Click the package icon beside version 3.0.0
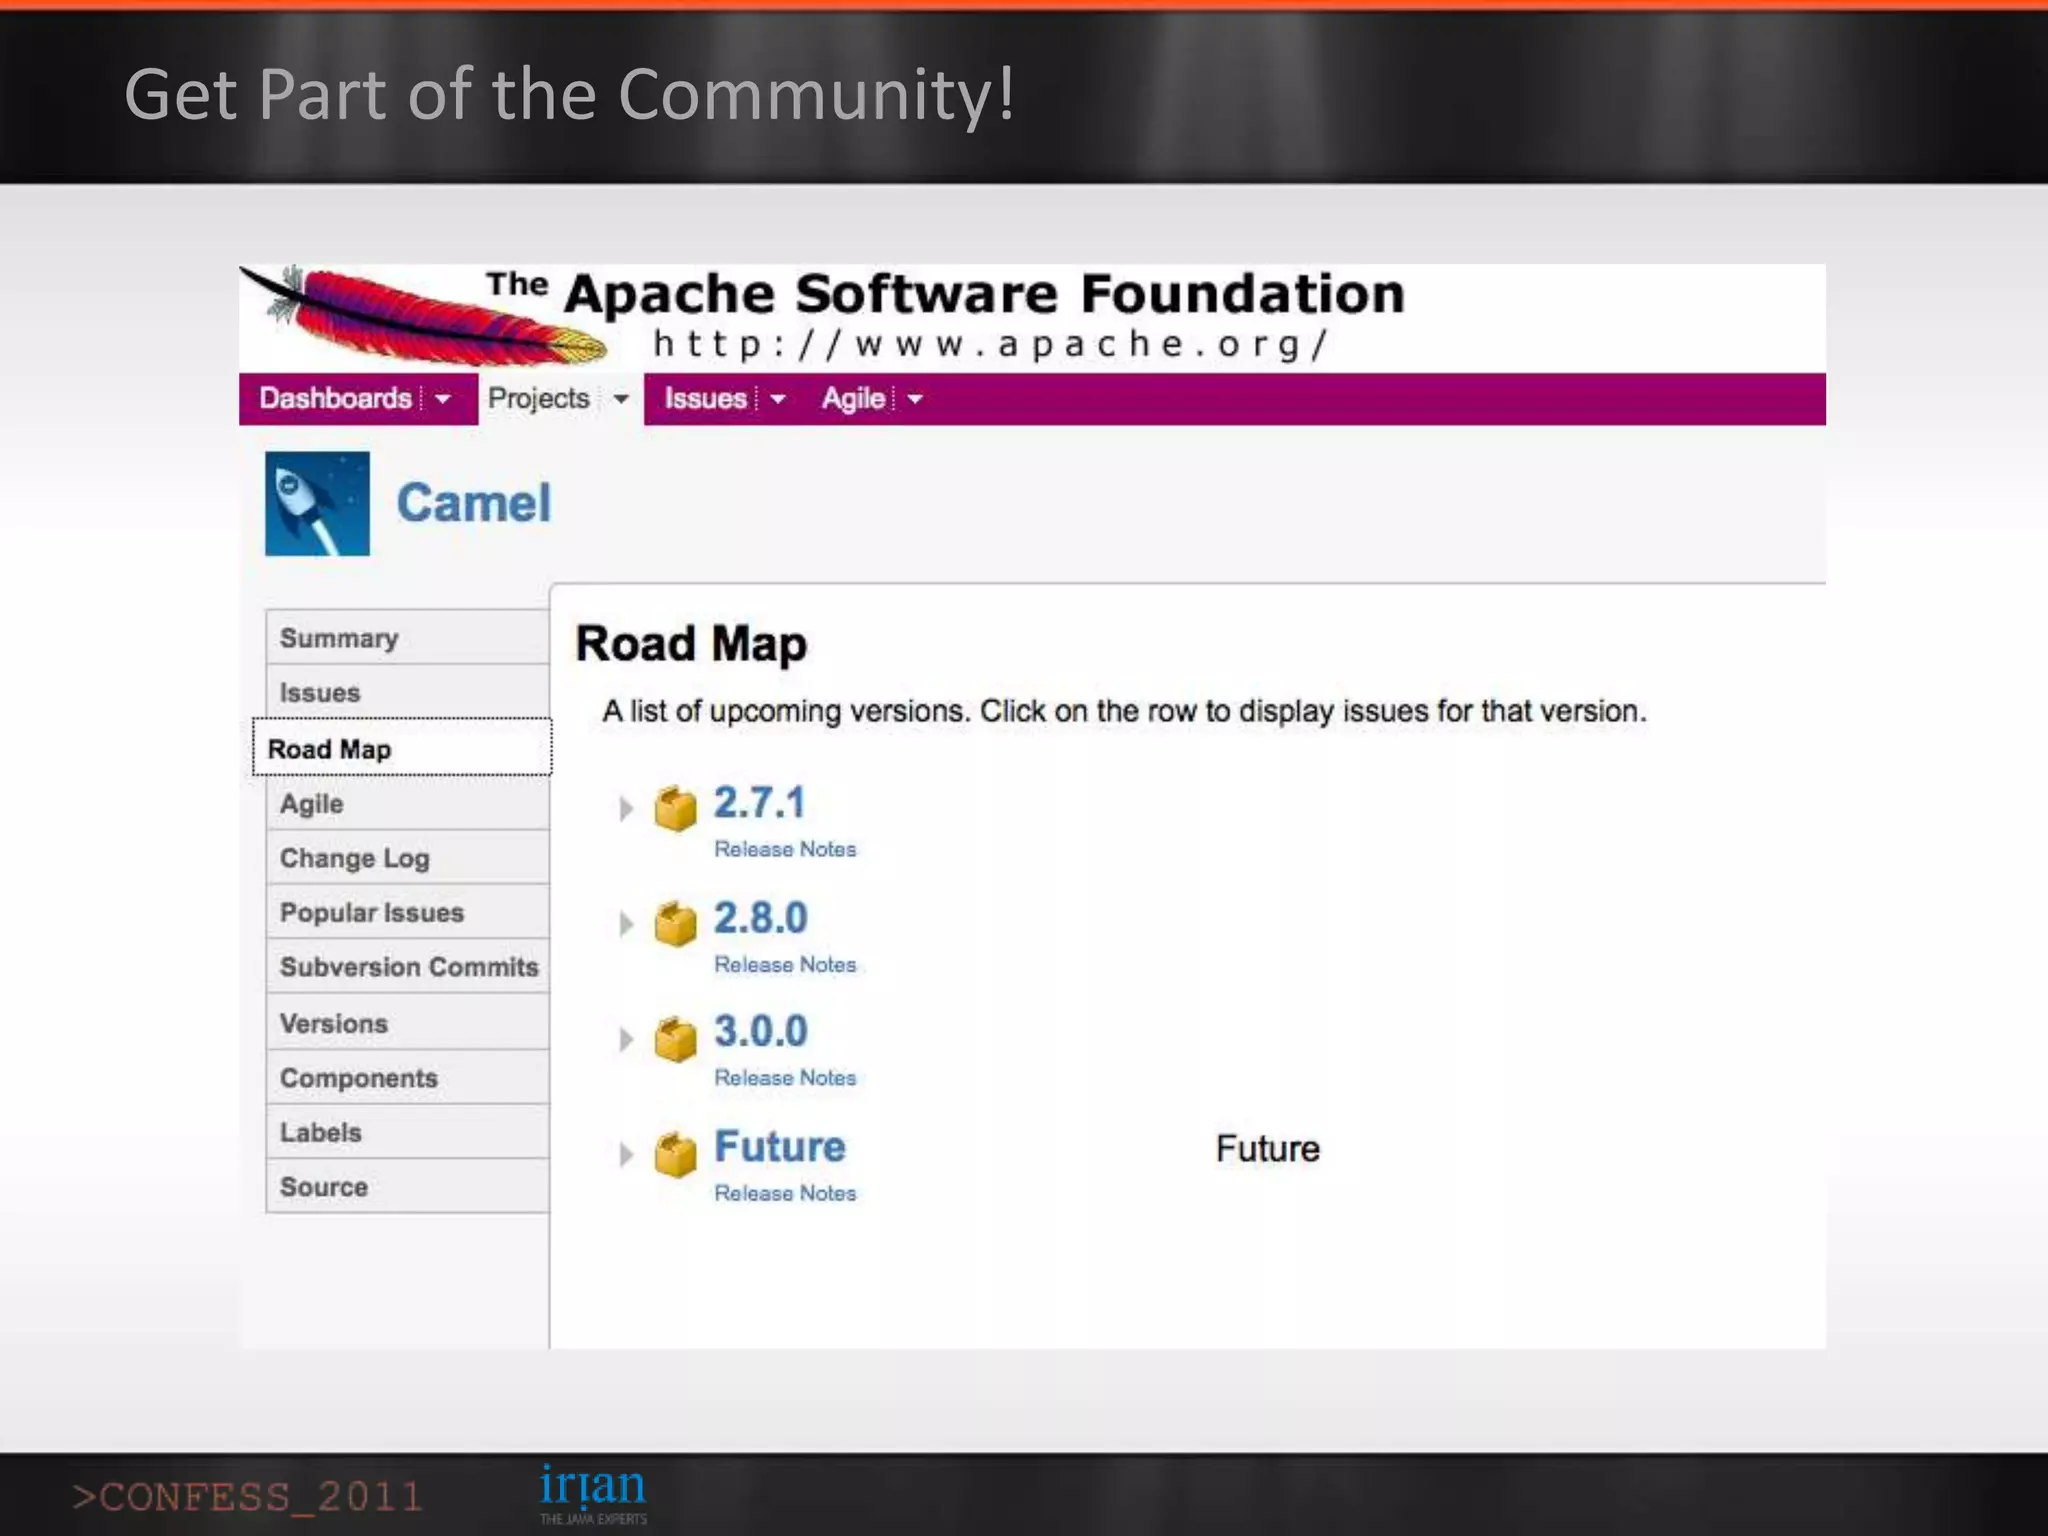 [675, 1038]
